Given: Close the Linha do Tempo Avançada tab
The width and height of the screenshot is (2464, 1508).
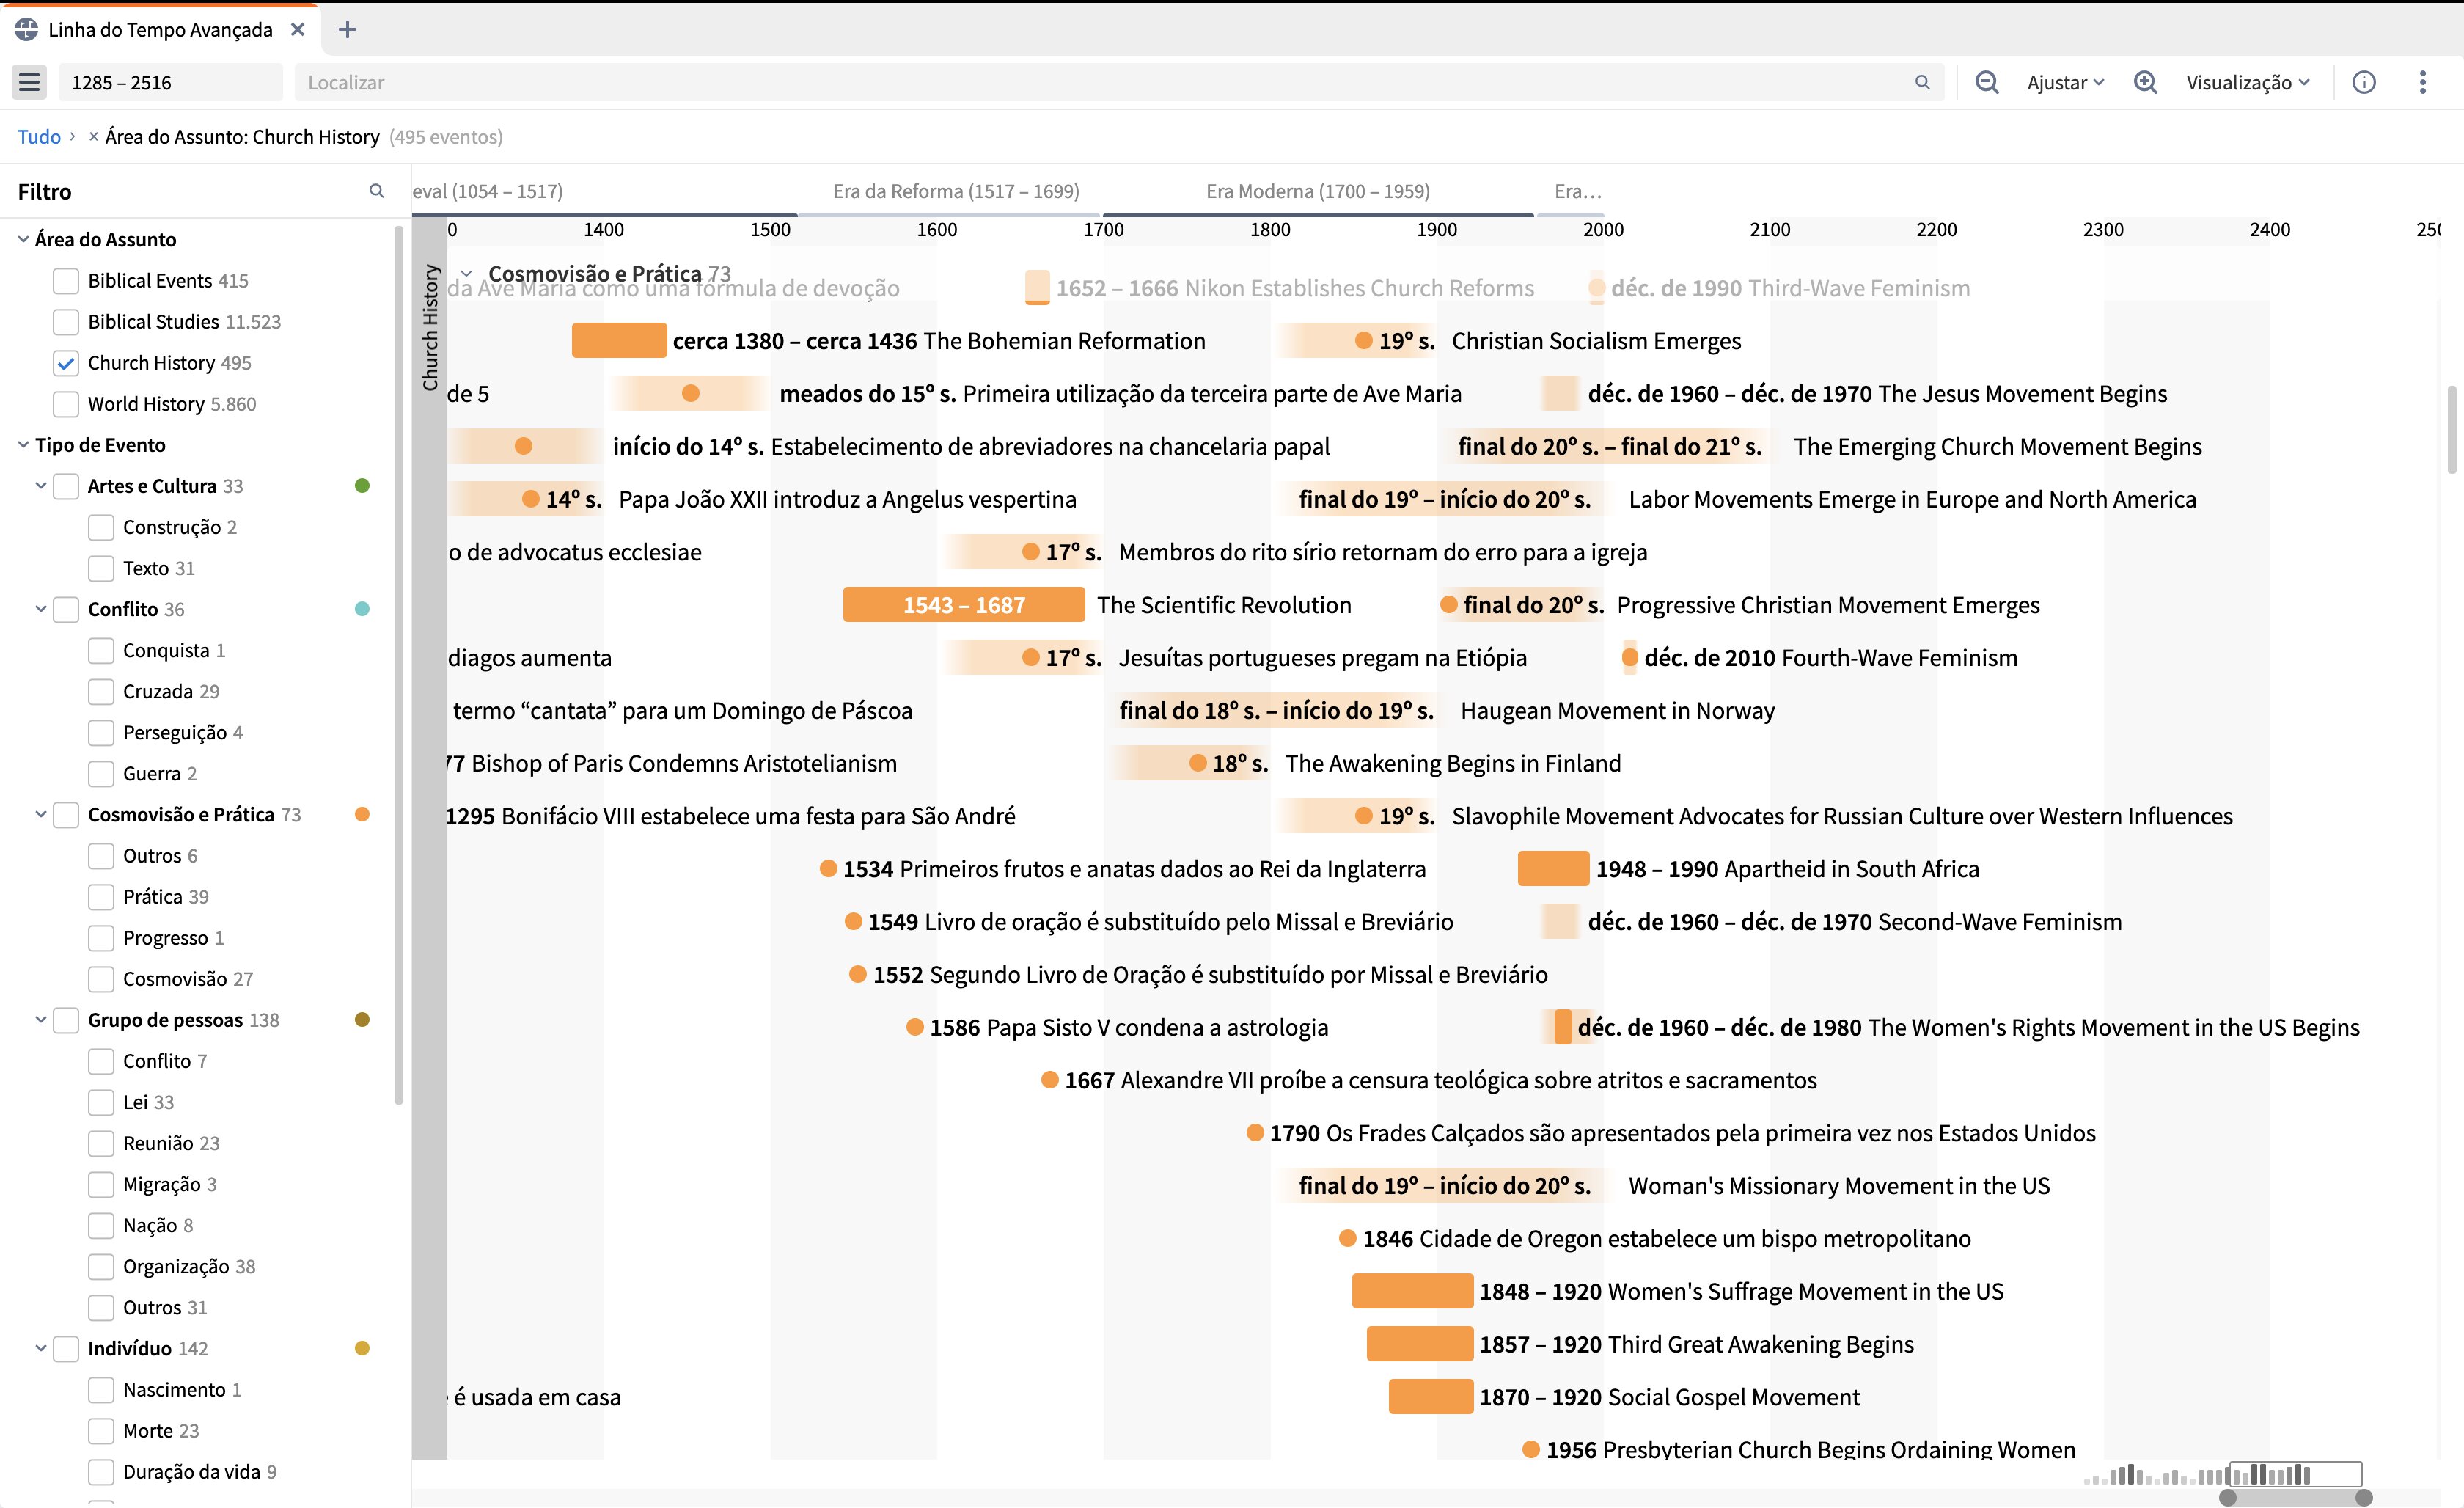Looking at the screenshot, I should pyautogui.click(x=297, y=29).
